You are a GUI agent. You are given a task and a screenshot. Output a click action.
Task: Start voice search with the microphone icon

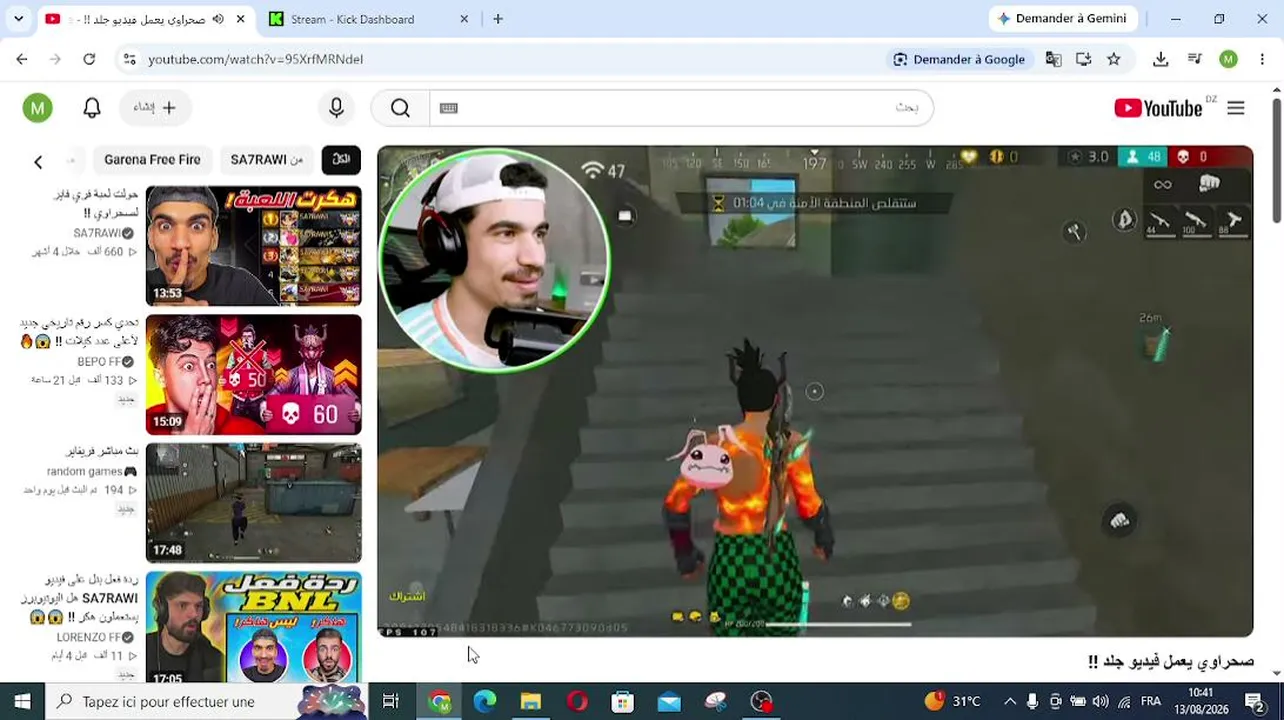[x=336, y=108]
